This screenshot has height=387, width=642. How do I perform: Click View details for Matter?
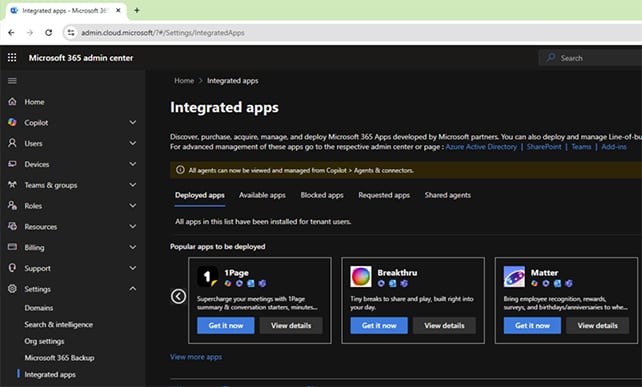[597, 326]
